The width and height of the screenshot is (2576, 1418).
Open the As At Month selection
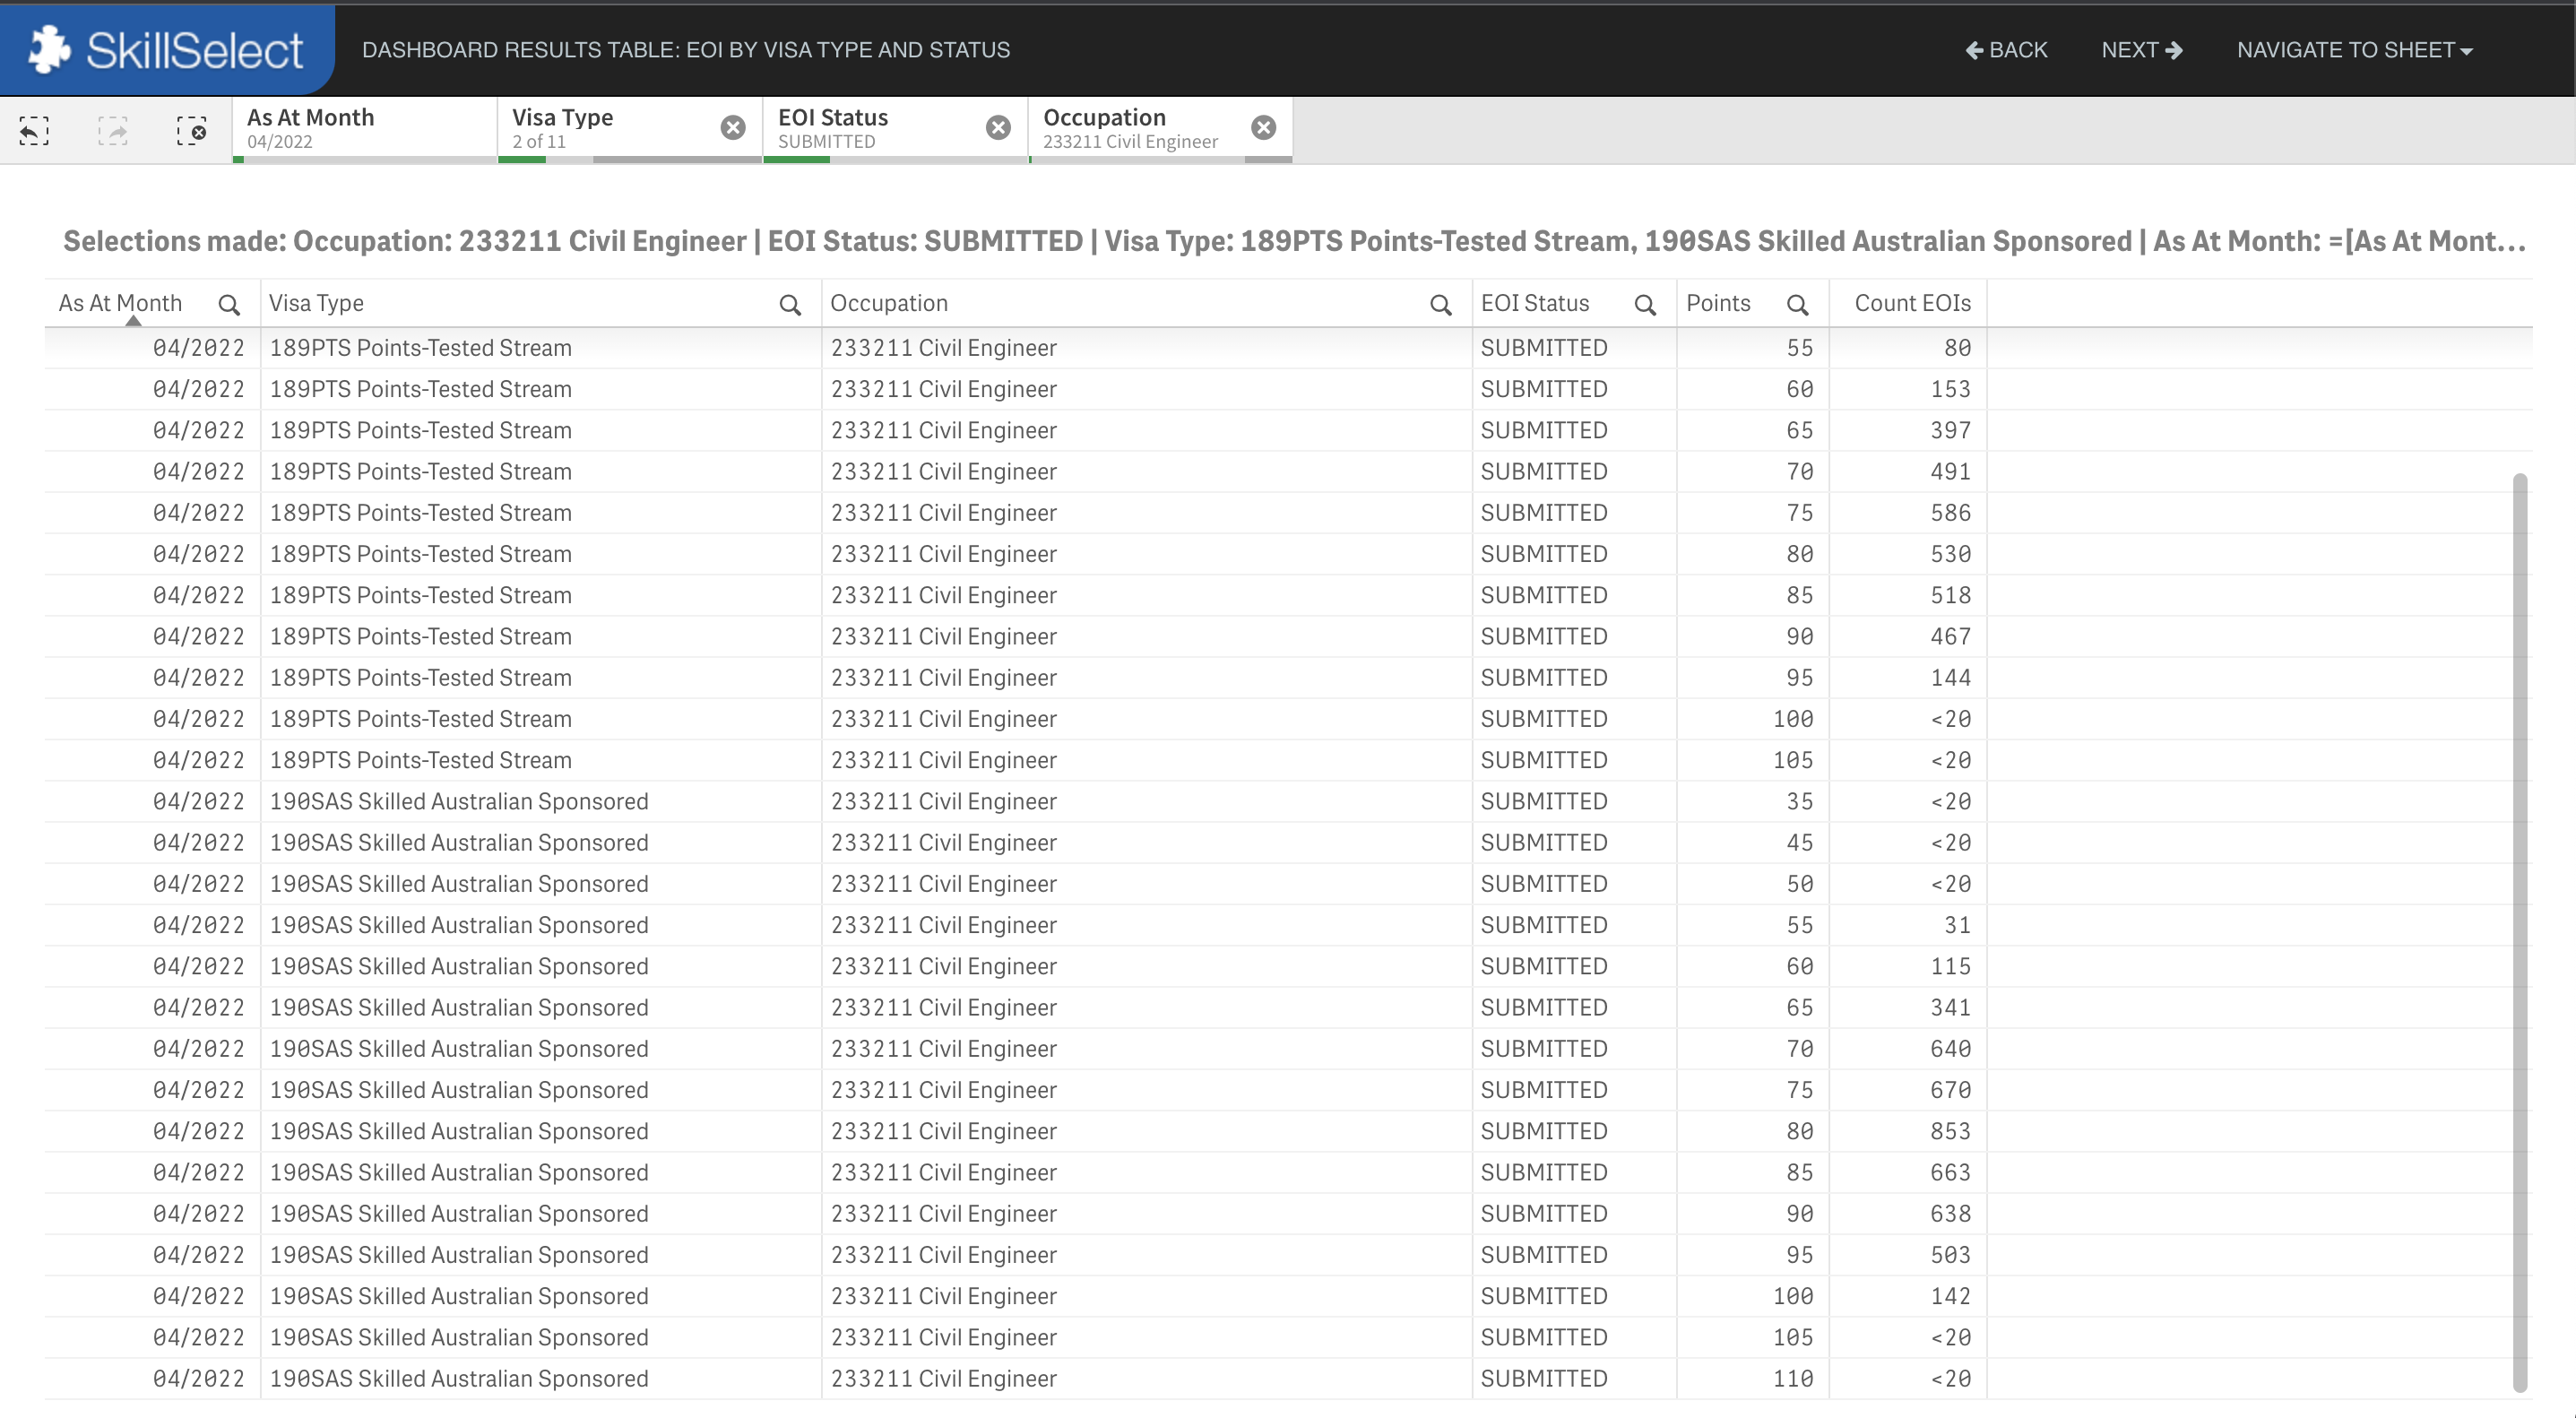pos(365,129)
